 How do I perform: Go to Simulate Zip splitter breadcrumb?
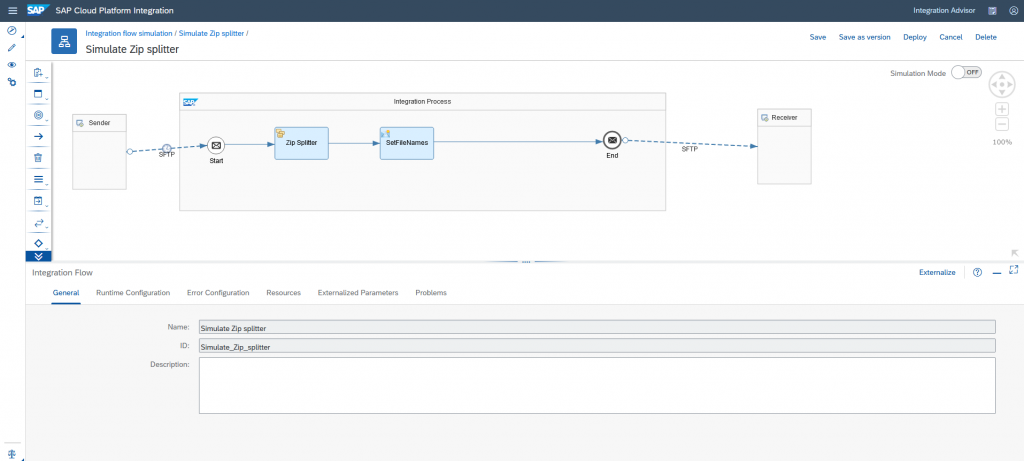pyautogui.click(x=211, y=33)
